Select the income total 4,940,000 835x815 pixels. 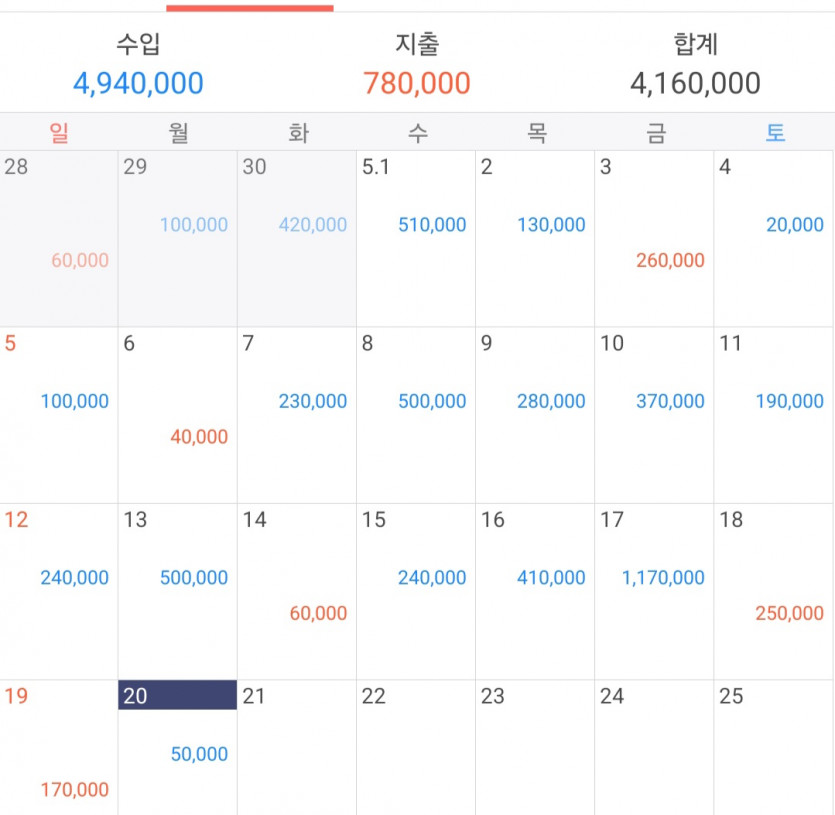point(138,84)
